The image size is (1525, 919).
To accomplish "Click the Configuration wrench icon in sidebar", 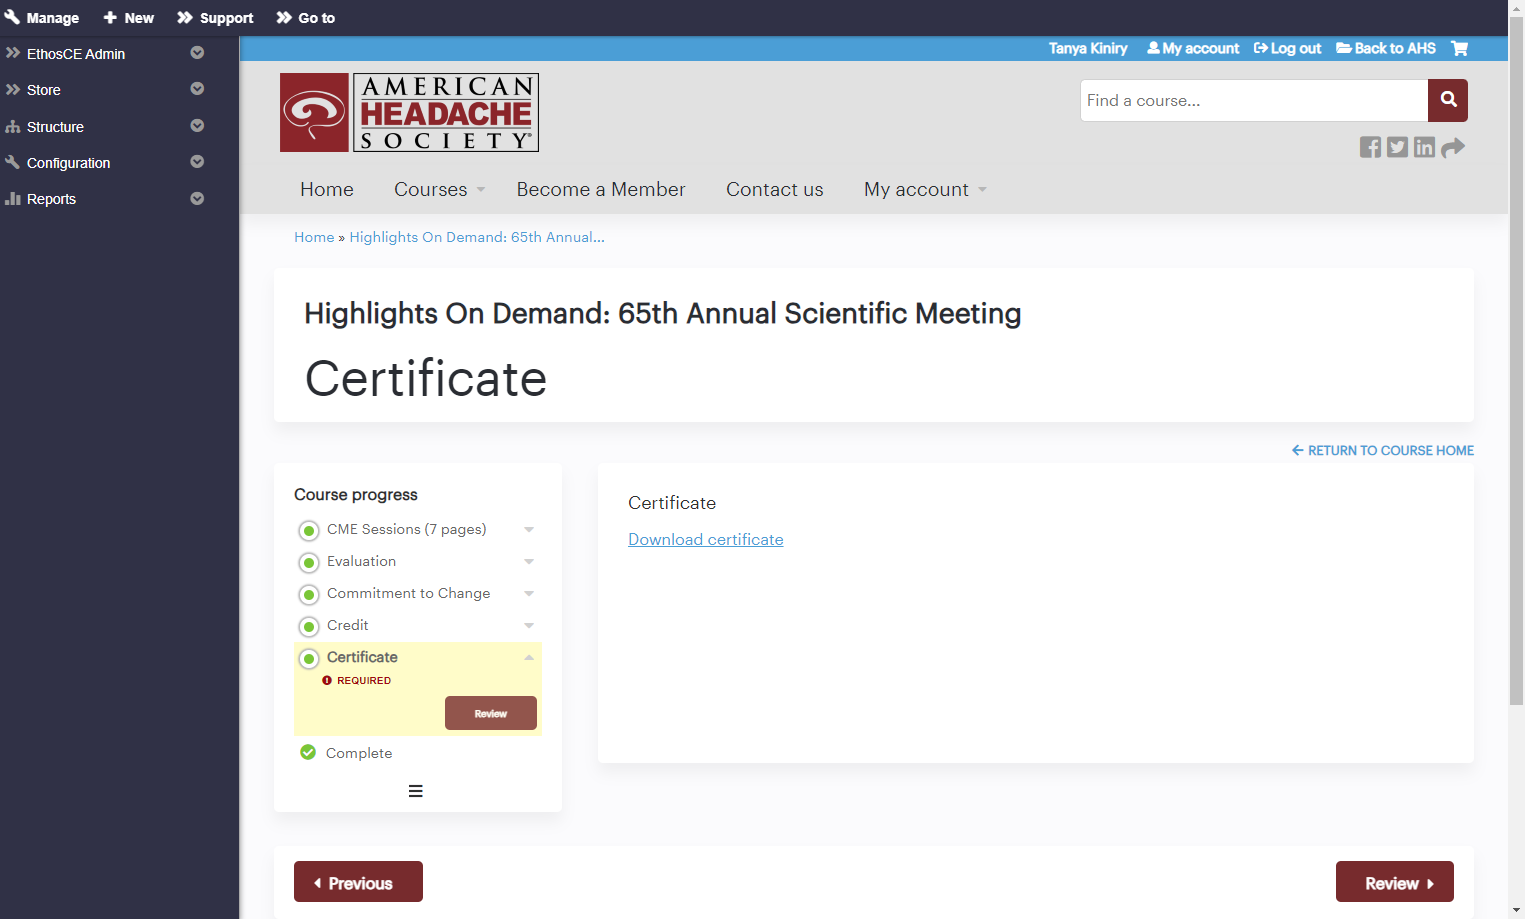I will tap(13, 163).
